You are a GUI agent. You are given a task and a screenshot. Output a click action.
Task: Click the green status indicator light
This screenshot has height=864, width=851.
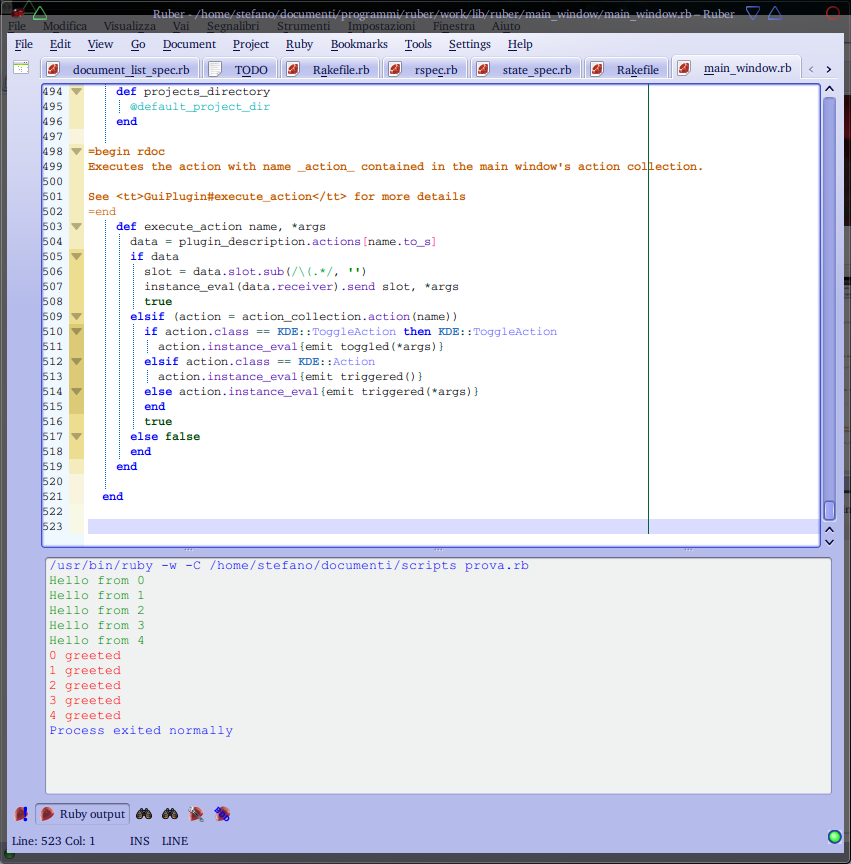coord(834,836)
